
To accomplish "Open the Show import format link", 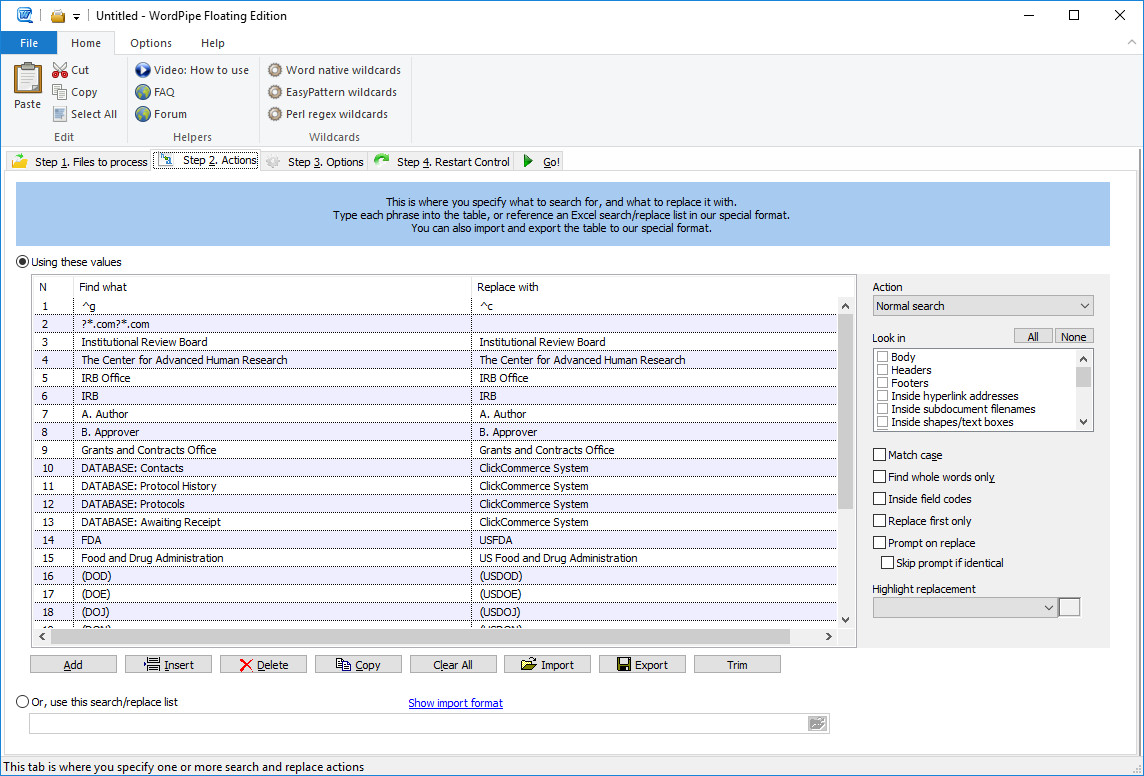I will point(455,703).
